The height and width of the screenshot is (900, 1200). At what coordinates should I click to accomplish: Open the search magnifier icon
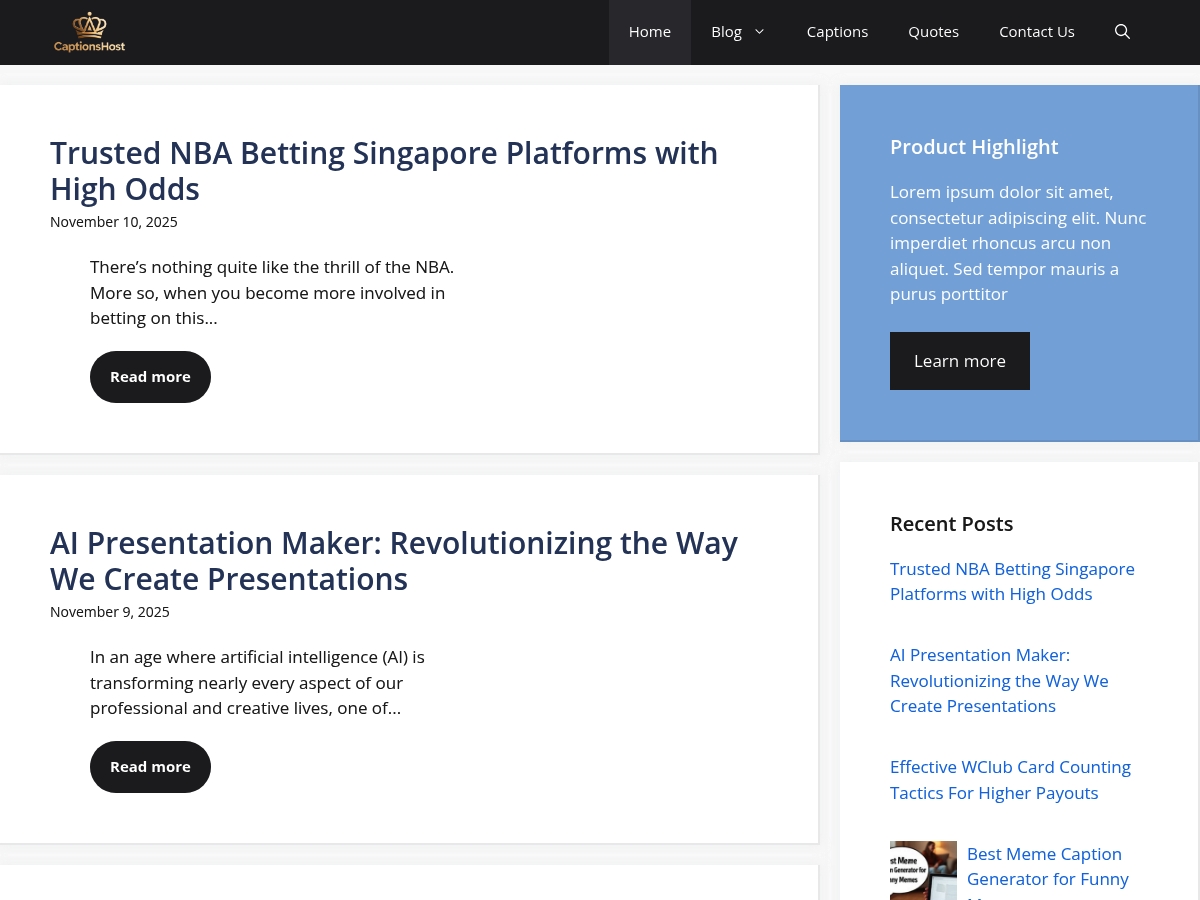(1122, 32)
